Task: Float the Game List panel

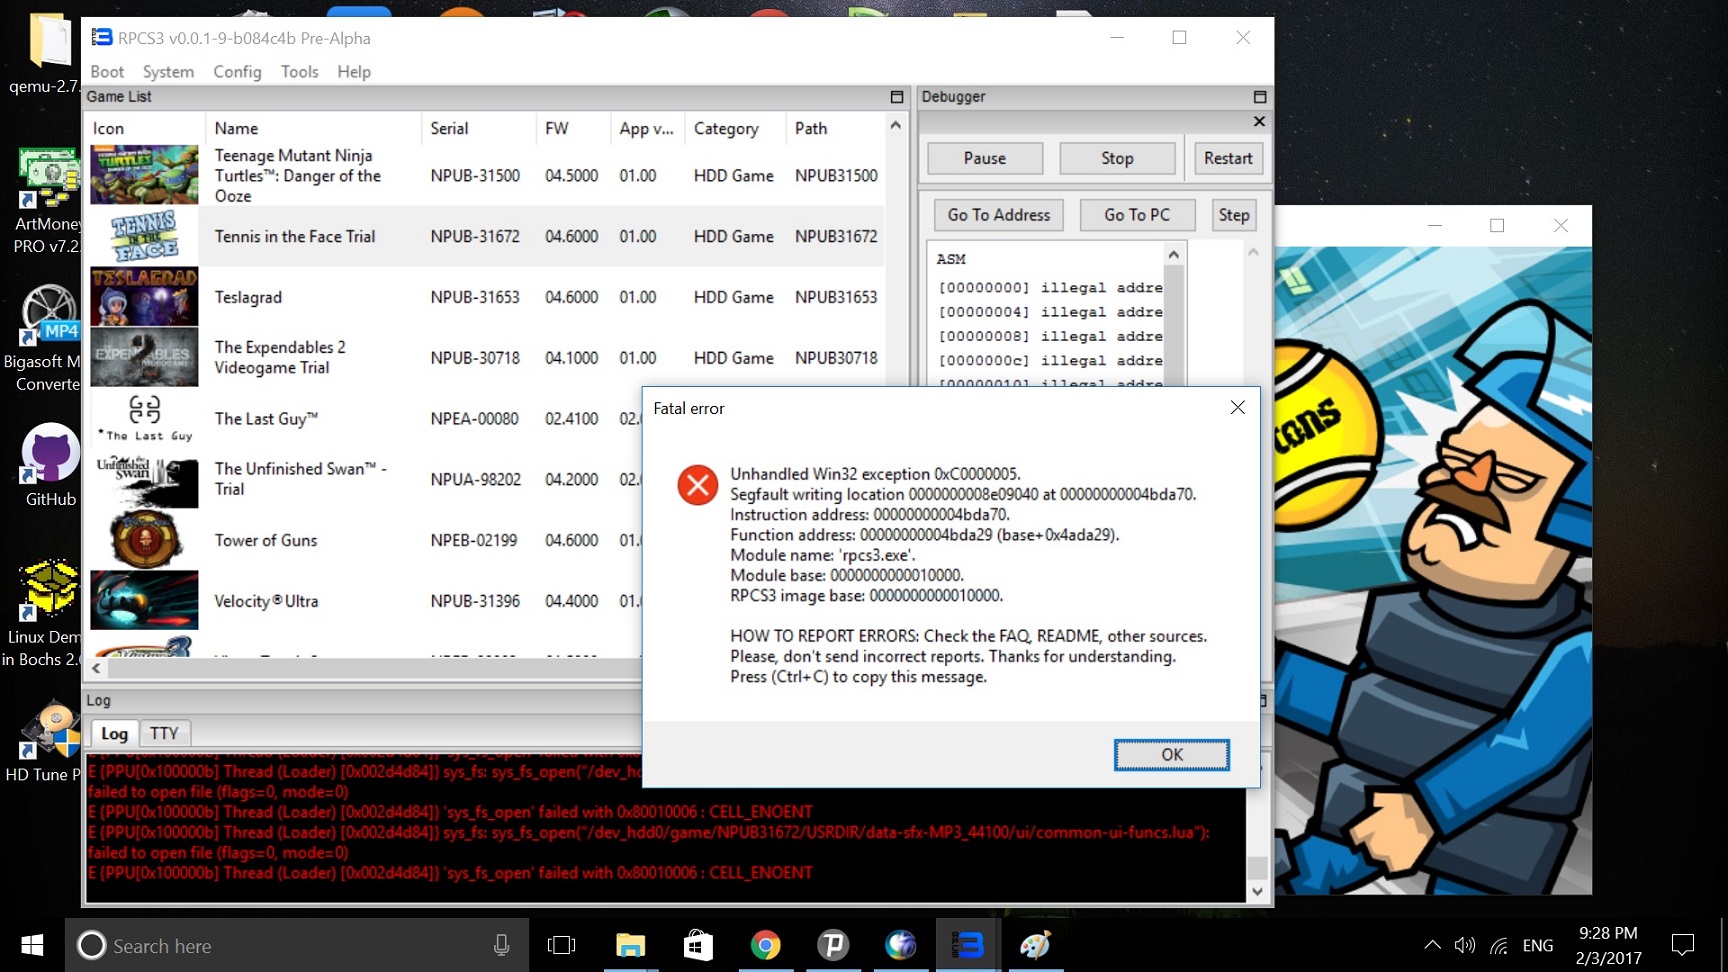Action: click(x=896, y=97)
